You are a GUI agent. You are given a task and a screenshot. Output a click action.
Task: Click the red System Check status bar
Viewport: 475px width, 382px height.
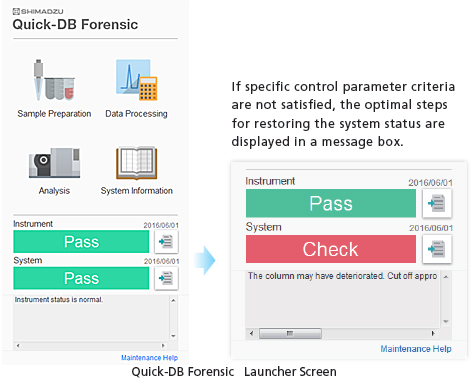tap(331, 249)
